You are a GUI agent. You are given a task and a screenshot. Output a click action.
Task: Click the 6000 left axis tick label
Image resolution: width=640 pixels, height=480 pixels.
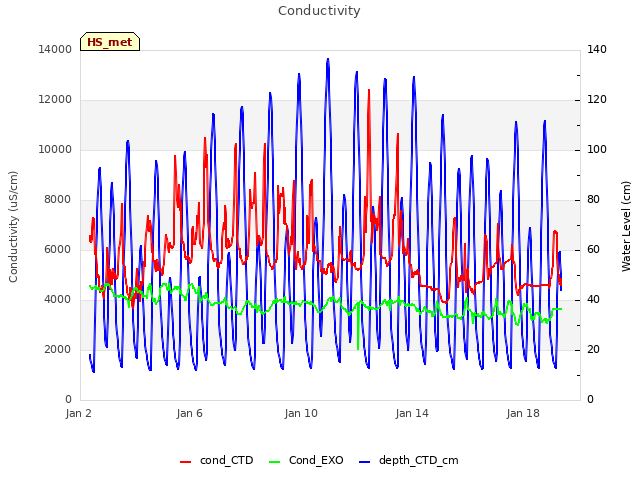[x=58, y=249]
